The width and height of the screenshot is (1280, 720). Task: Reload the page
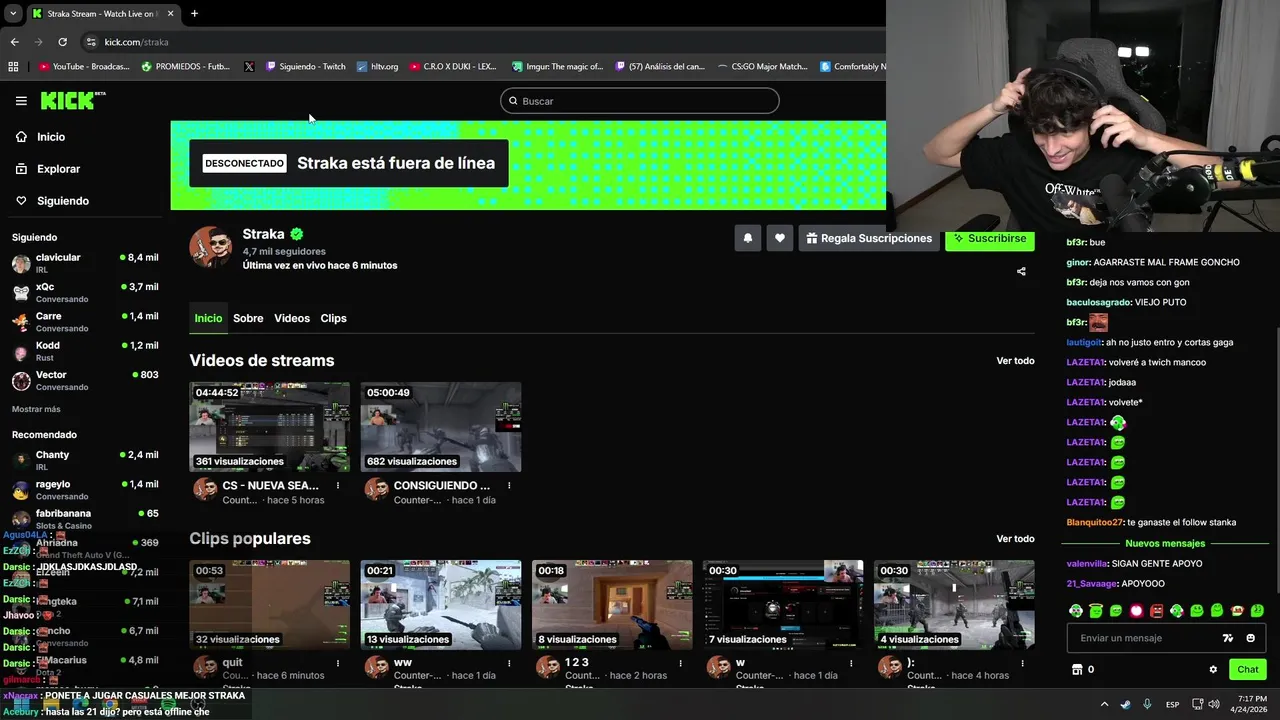tap(62, 42)
